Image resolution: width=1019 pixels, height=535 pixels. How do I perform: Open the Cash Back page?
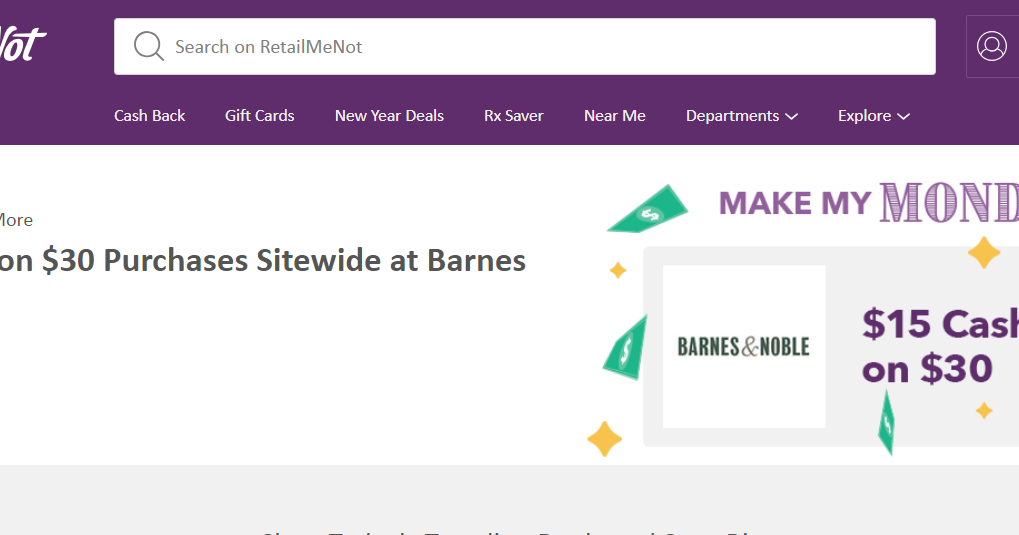pos(149,116)
